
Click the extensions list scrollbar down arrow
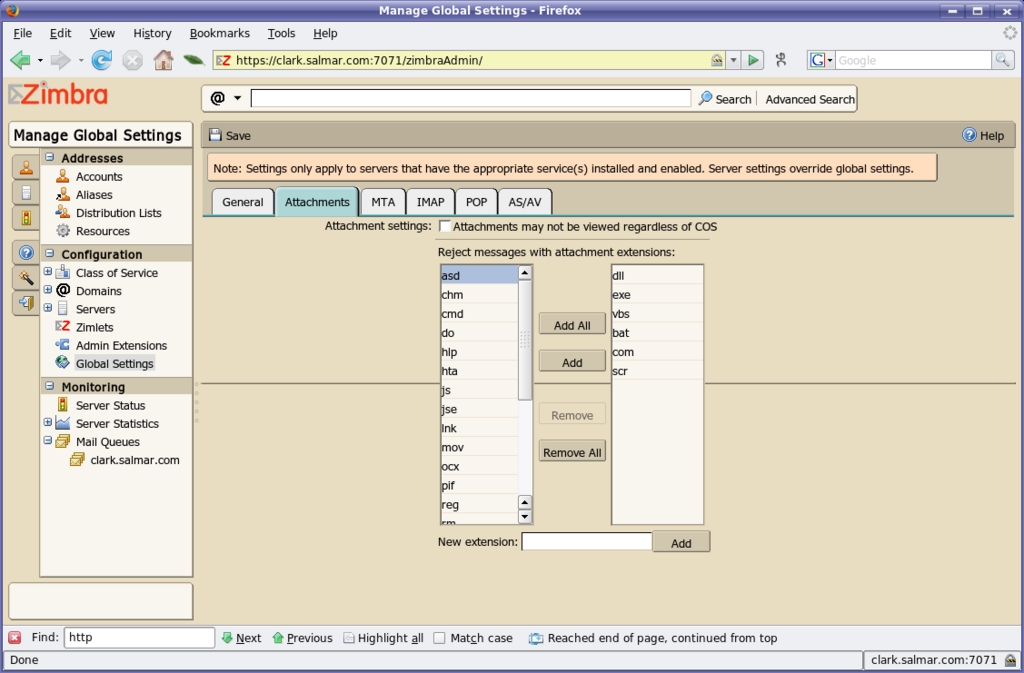pos(525,517)
